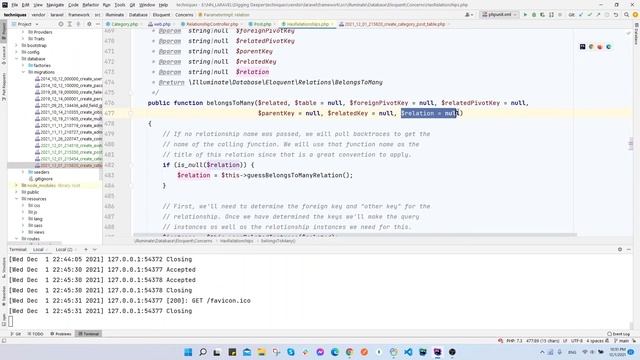Viewport: 640px width, 360px height.
Task: Click the horizontal editor scrollbar
Action: [x=355, y=235]
